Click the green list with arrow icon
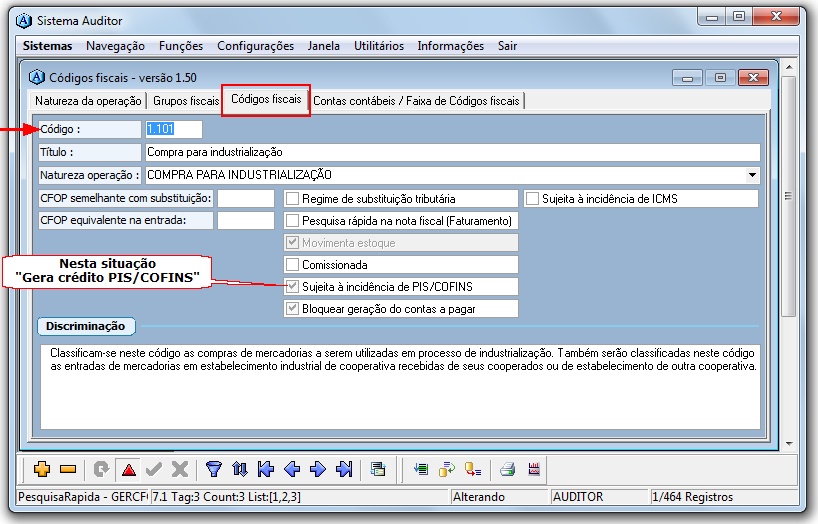This screenshot has height=524, width=818. tap(420, 469)
